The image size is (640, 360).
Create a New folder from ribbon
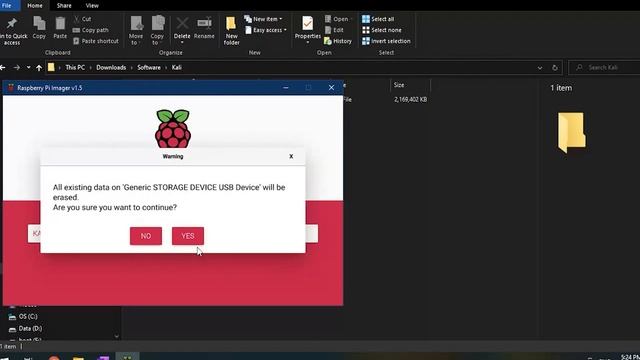(x=231, y=31)
